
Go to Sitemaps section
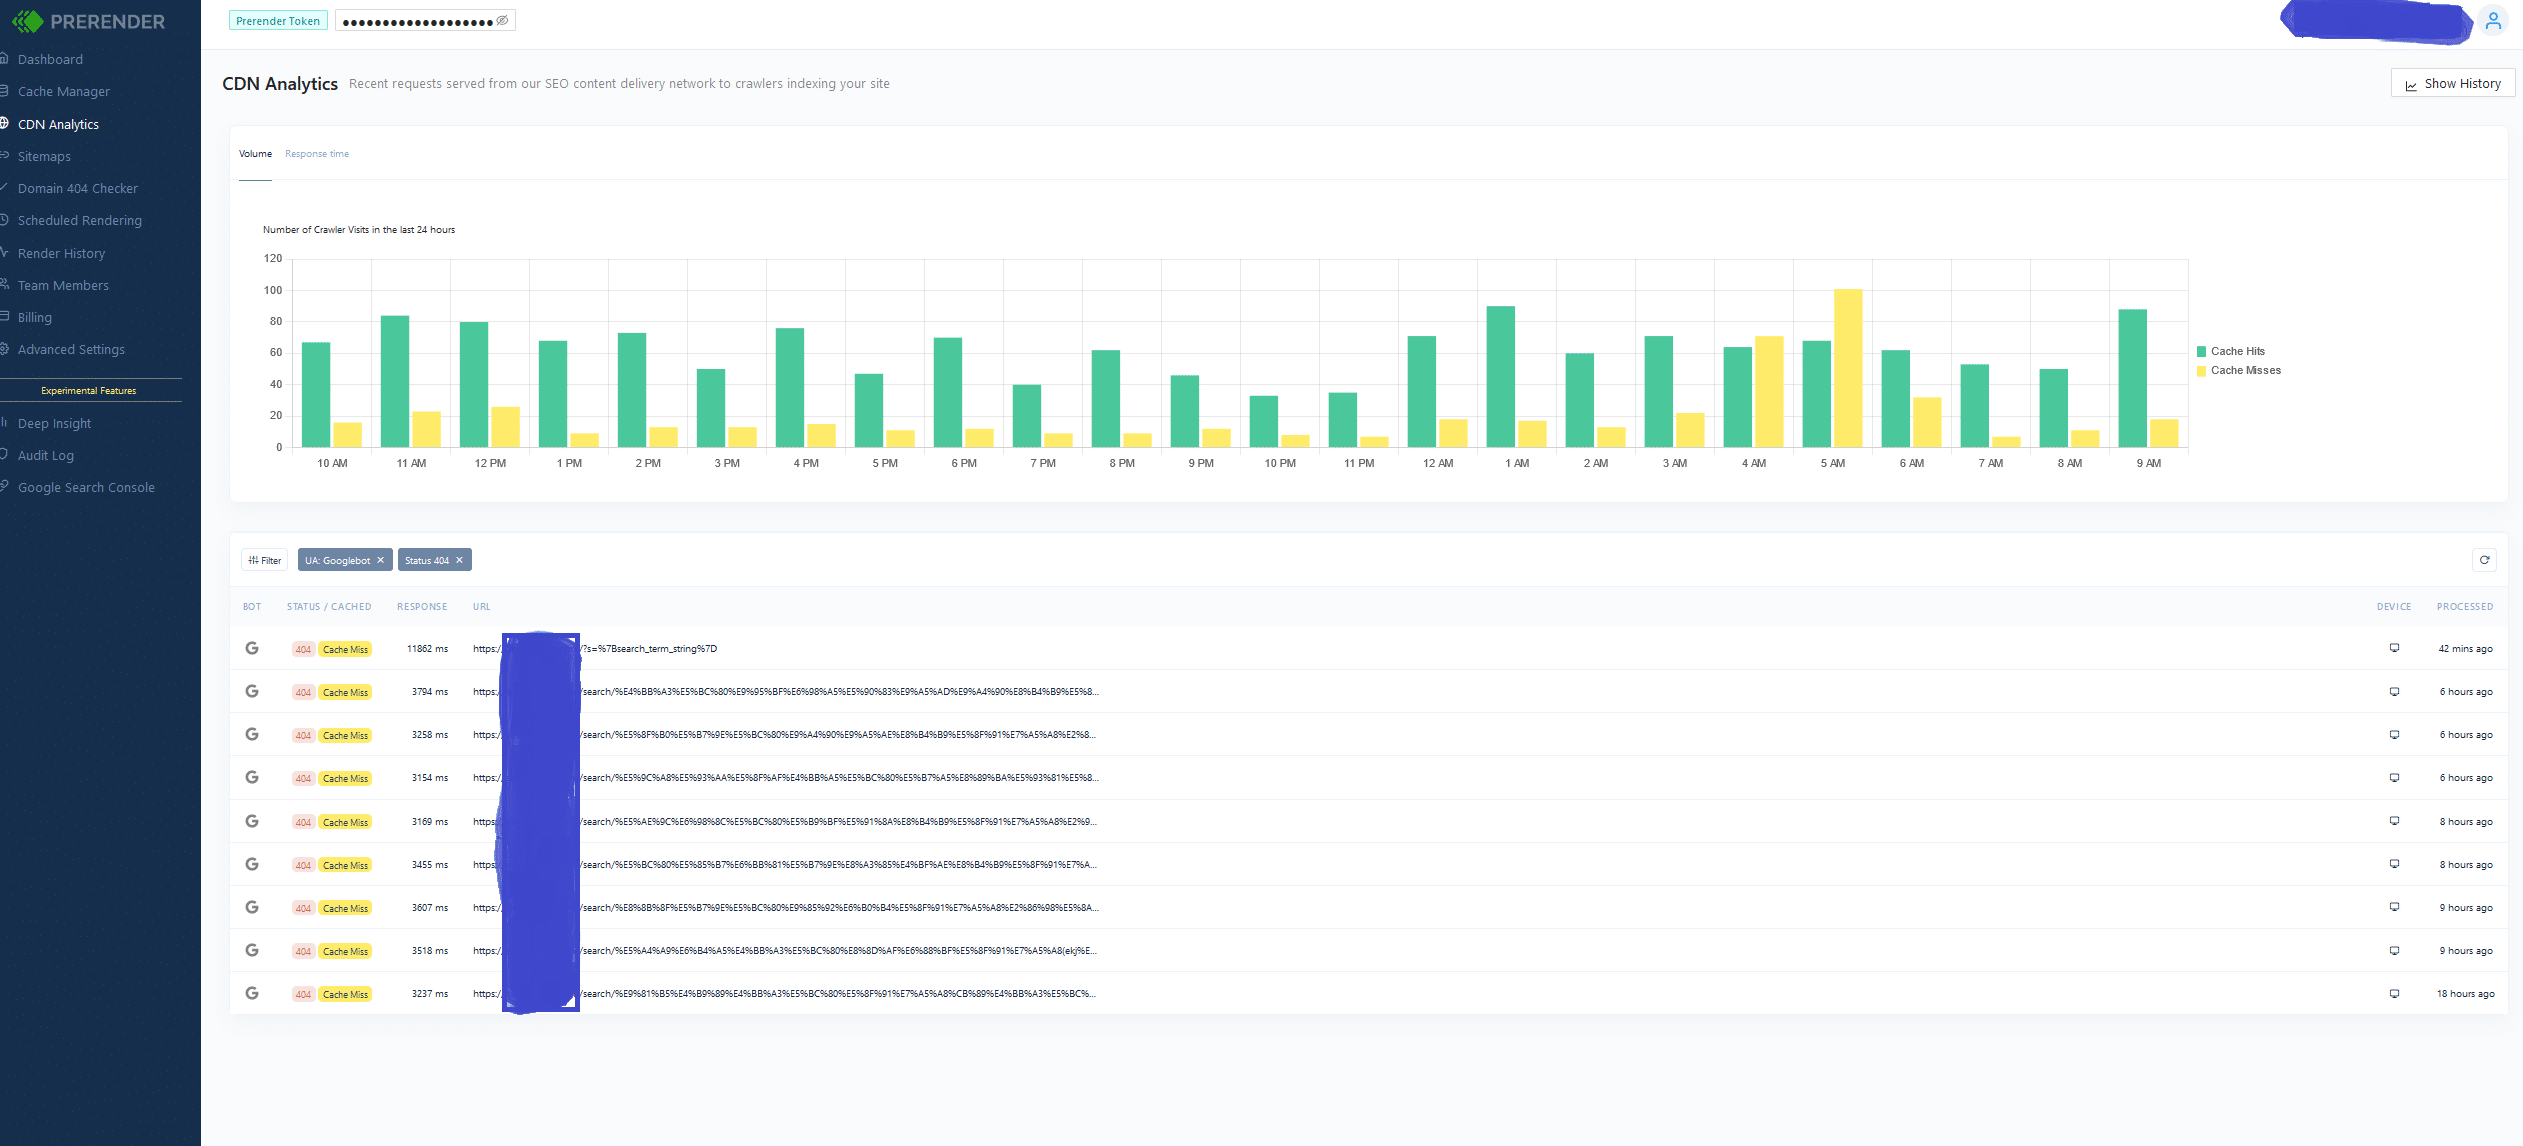tap(44, 156)
